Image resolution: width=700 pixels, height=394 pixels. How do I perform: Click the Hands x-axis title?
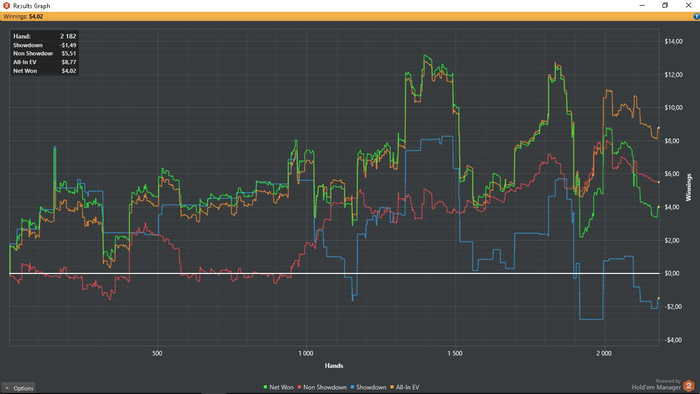pos(334,365)
